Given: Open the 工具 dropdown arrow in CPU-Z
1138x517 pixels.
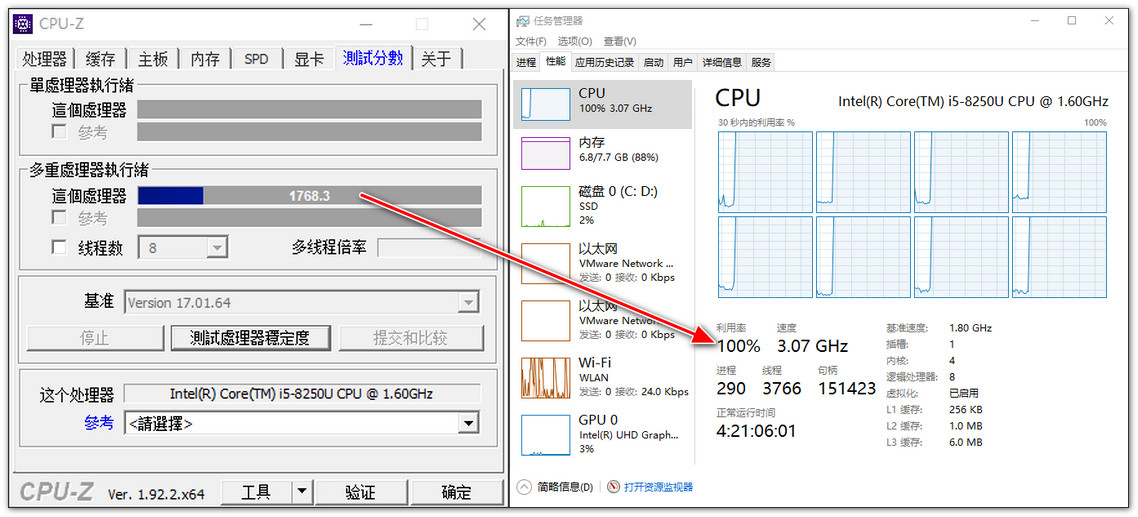Looking at the screenshot, I should click(303, 493).
